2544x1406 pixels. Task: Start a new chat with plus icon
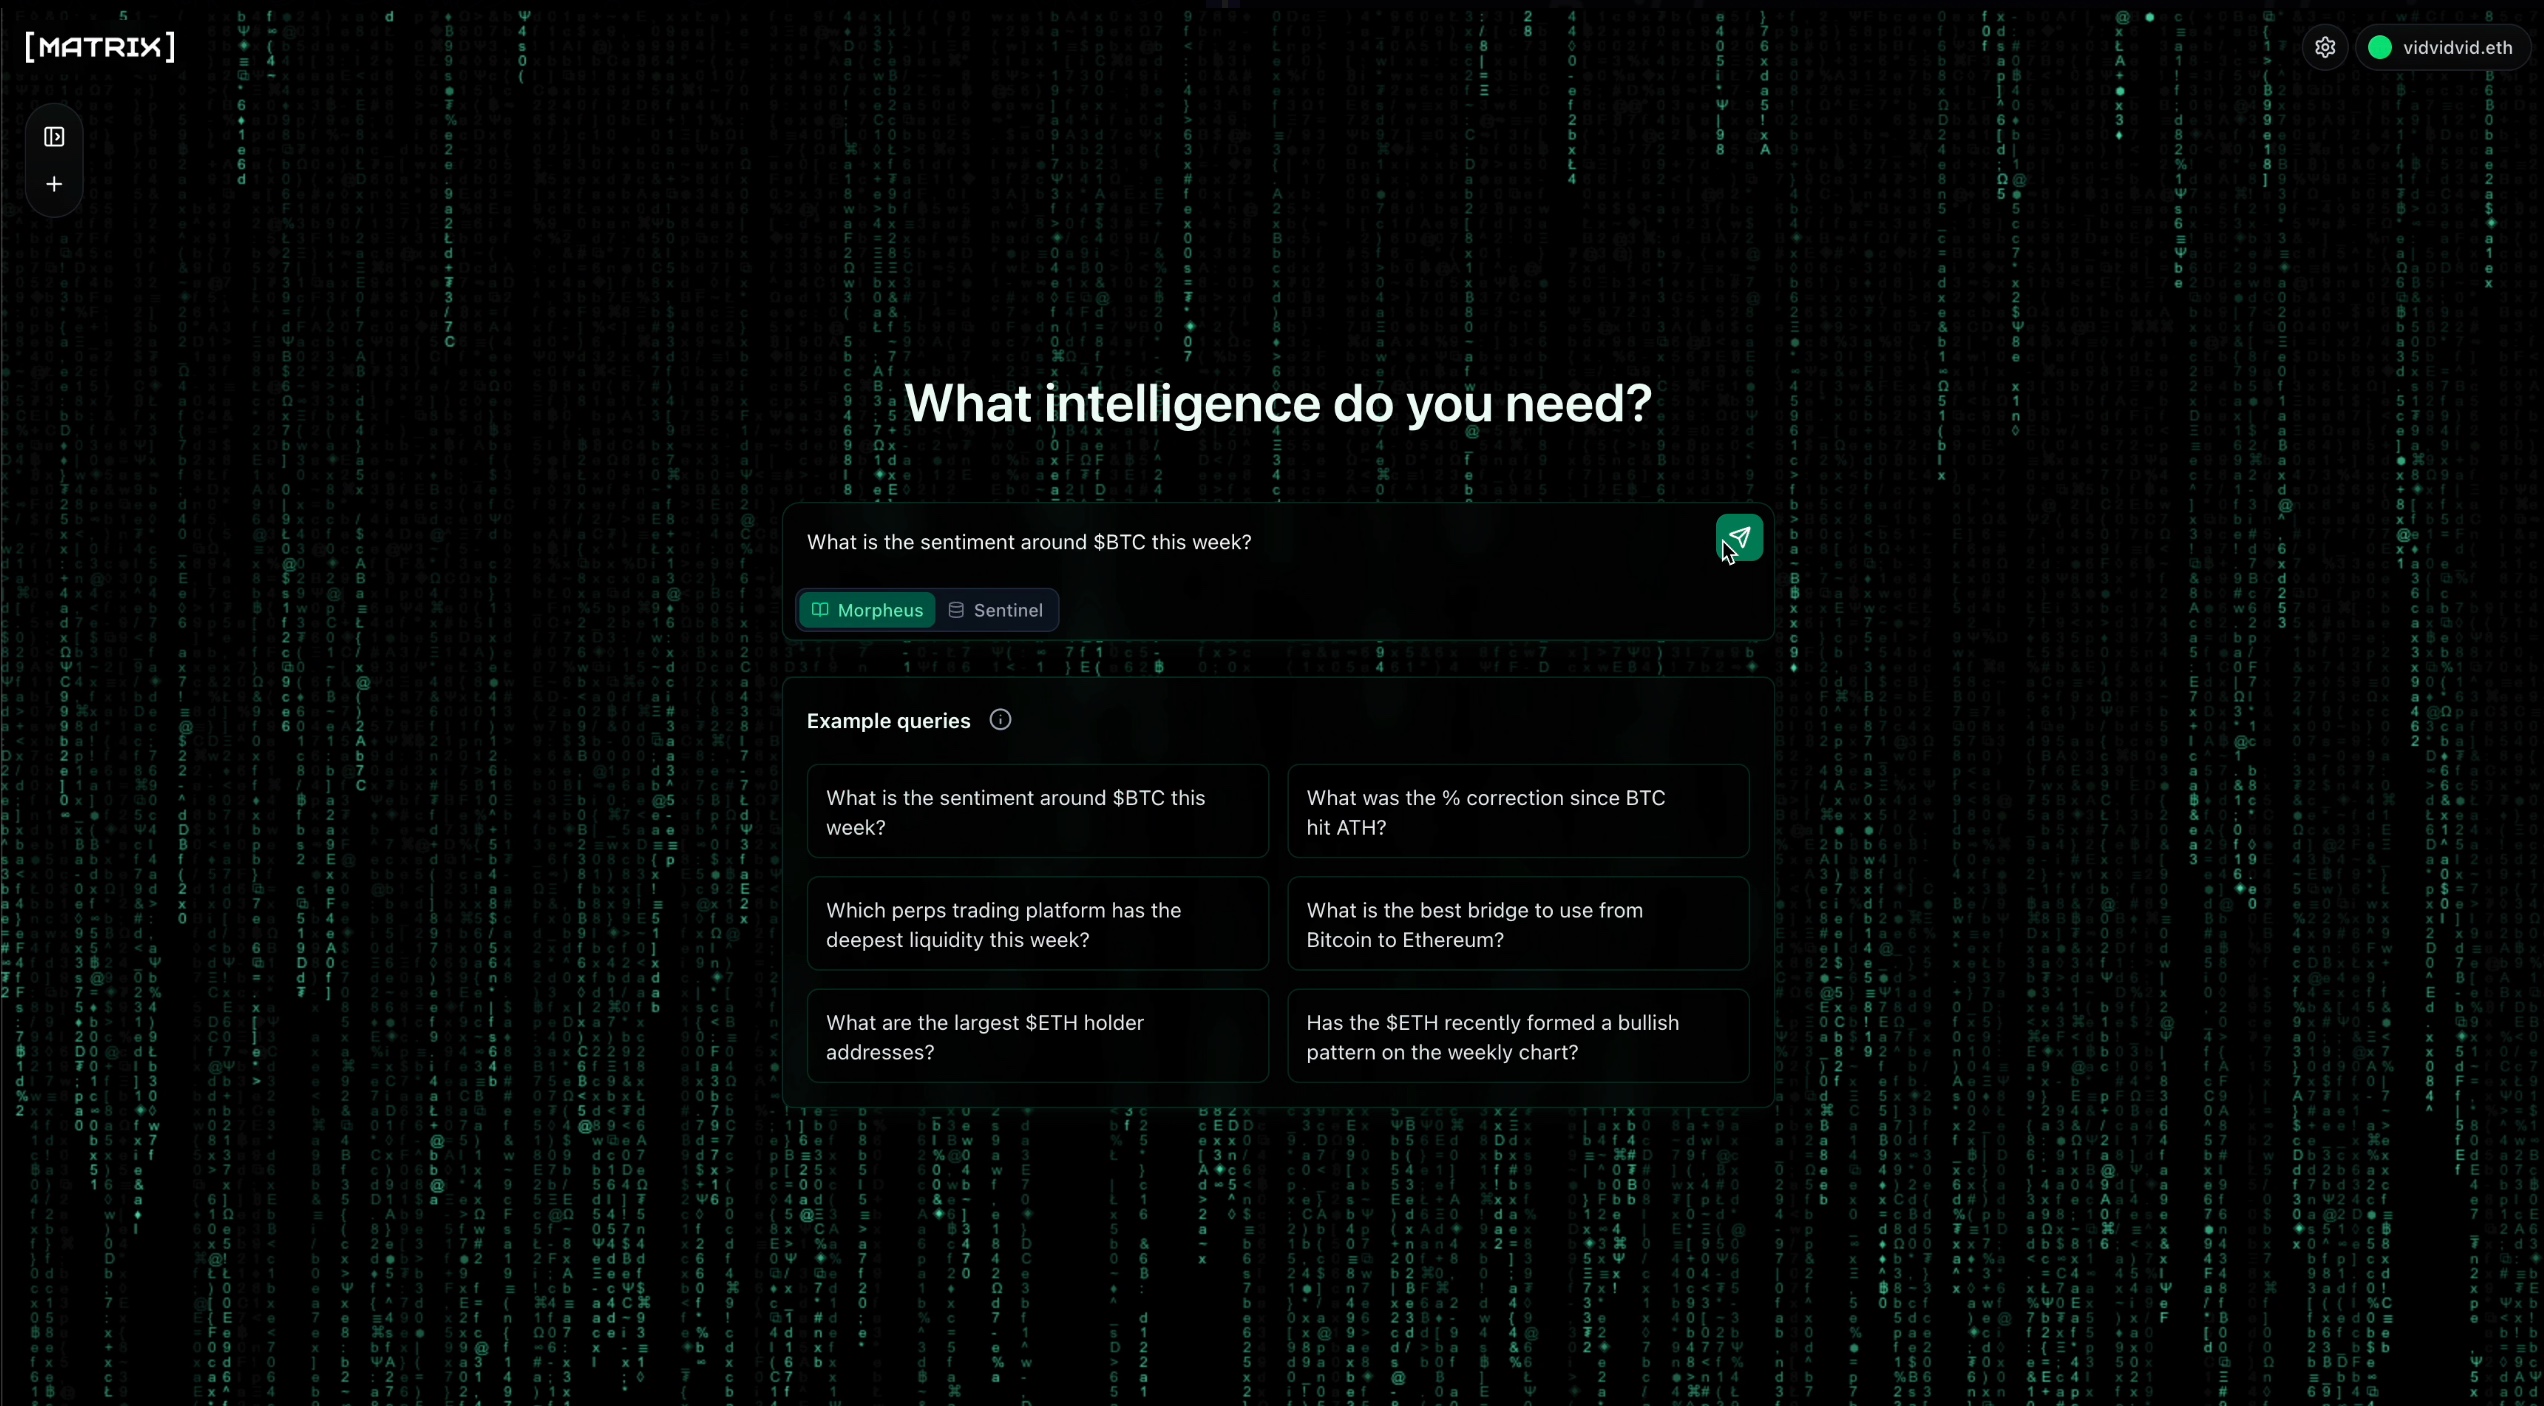(x=54, y=185)
